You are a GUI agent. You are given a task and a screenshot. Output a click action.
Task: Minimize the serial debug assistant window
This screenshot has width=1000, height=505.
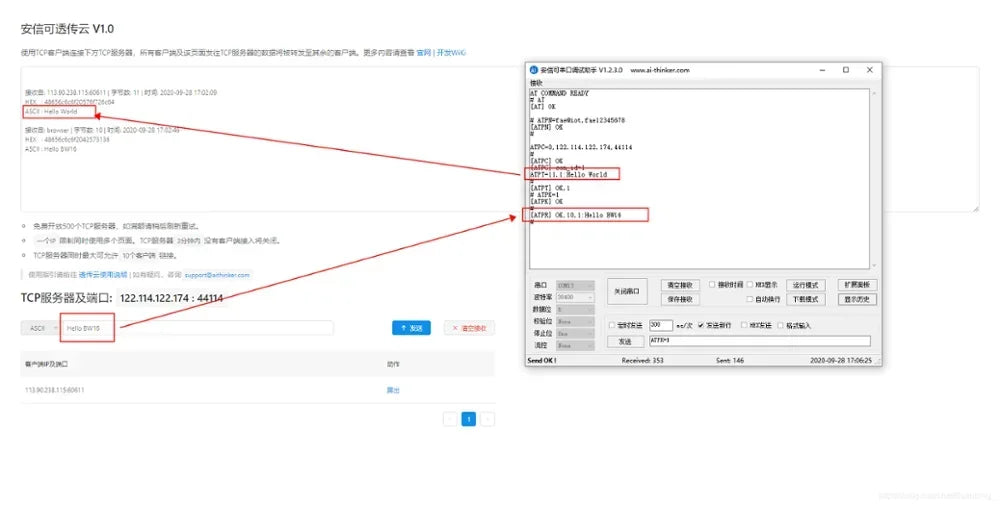point(823,70)
